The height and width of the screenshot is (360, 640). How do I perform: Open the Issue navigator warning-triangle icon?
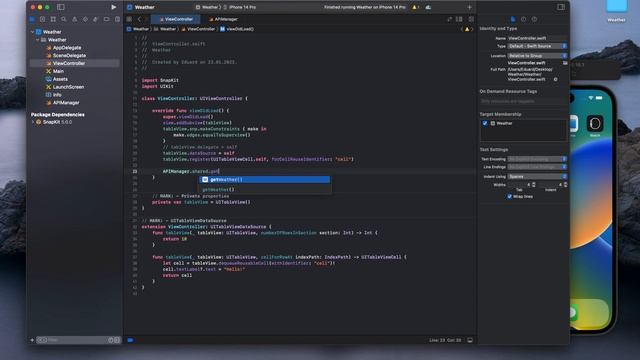coord(74,19)
